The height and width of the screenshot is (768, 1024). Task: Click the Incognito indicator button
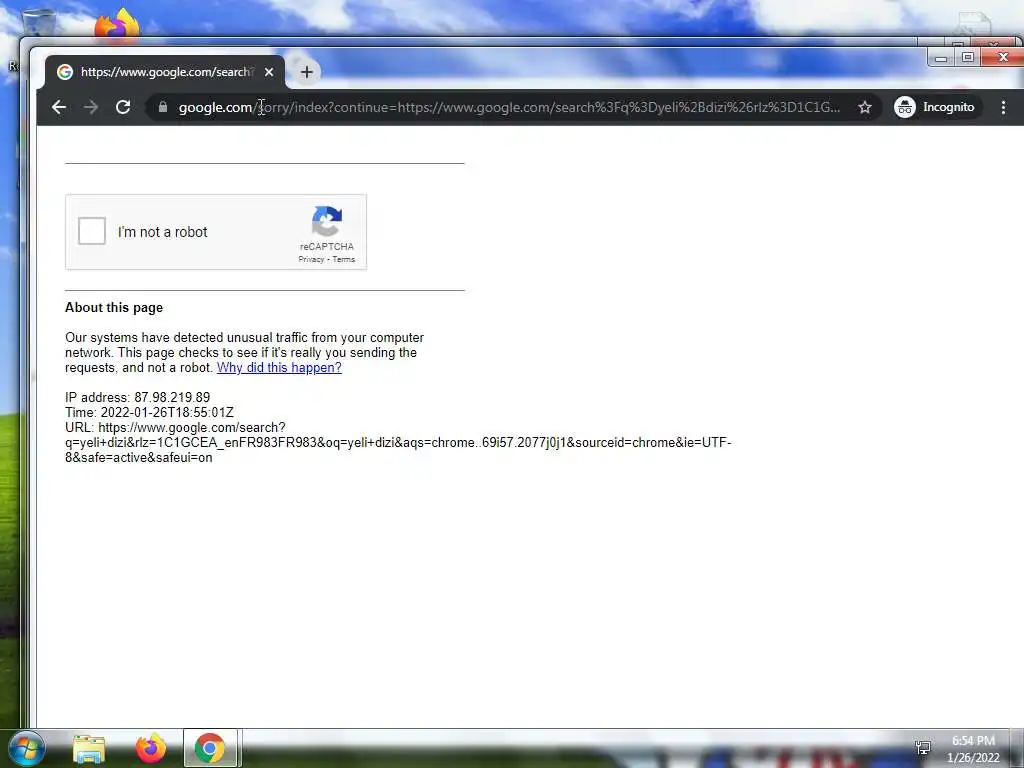point(935,107)
